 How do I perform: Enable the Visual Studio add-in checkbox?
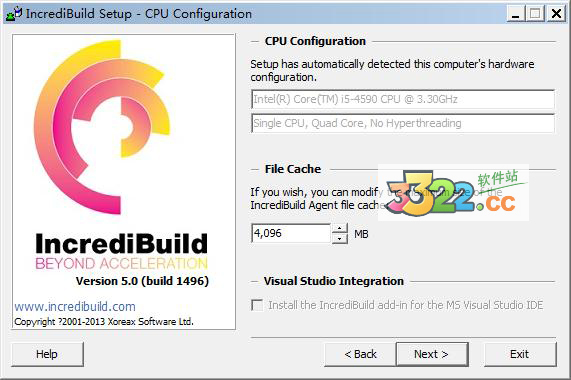tap(257, 305)
